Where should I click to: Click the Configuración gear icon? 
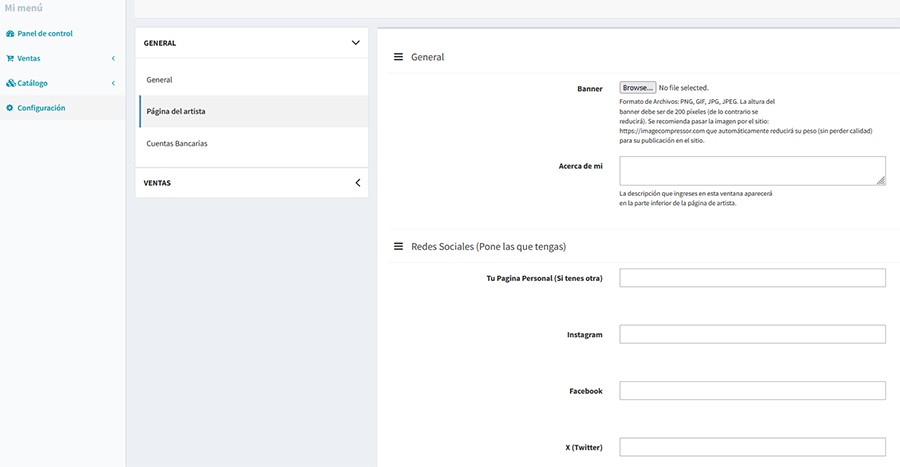pos(10,108)
